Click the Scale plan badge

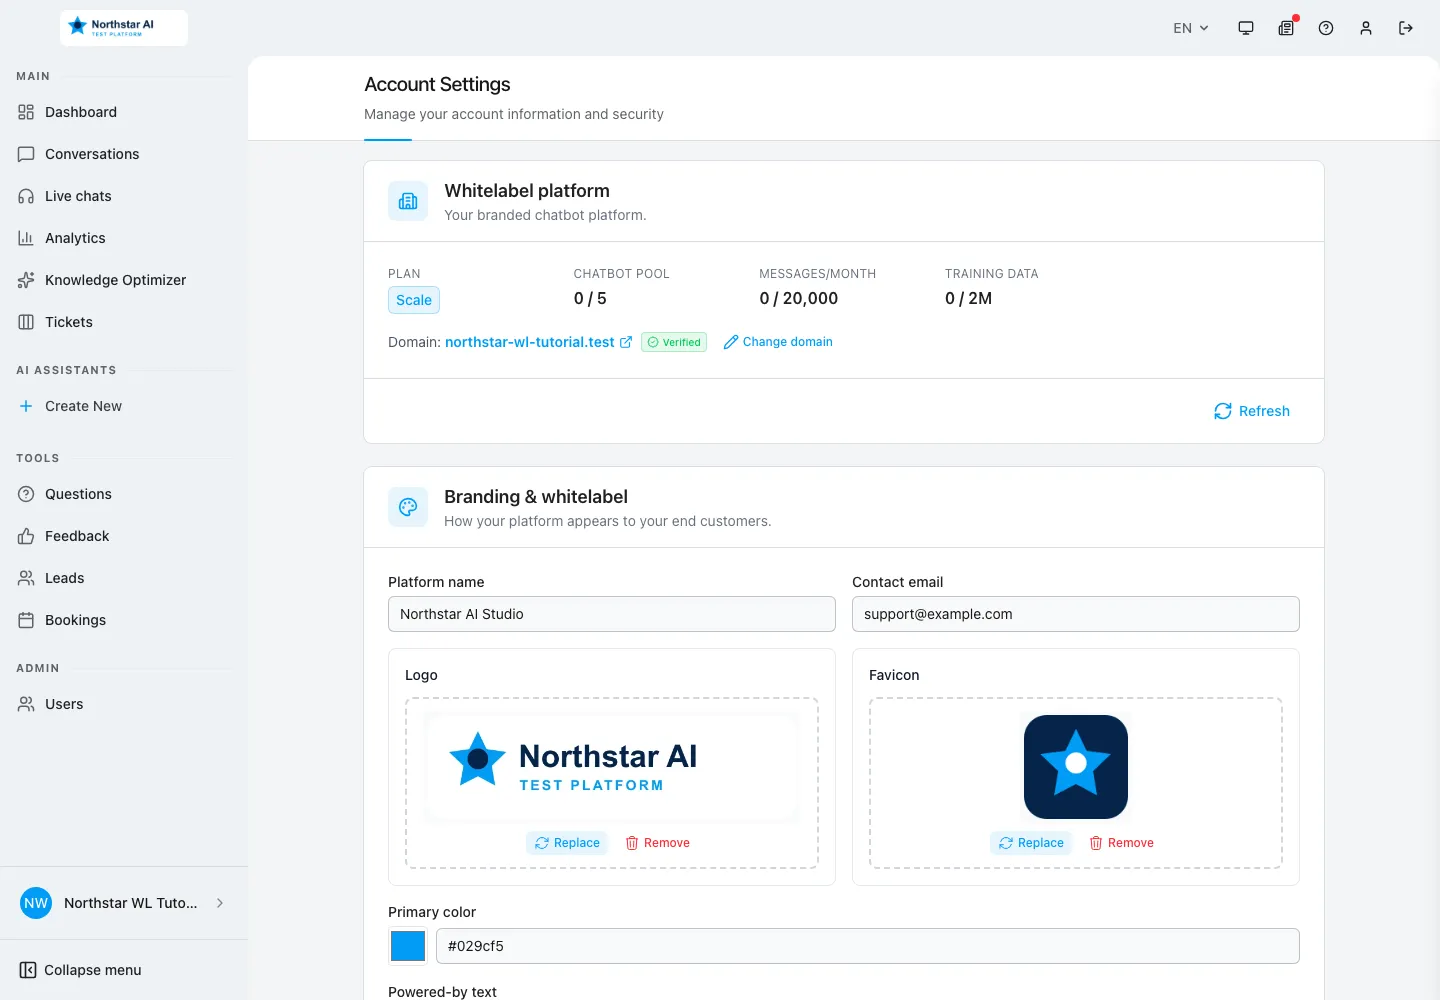pyautogui.click(x=414, y=300)
